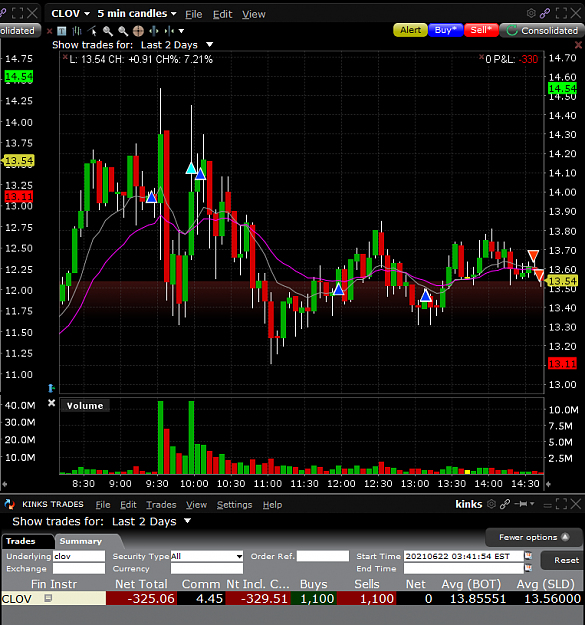Image resolution: width=585 pixels, height=625 pixels.
Task: Click the chart window link group chain icon
Action: (x=545, y=14)
